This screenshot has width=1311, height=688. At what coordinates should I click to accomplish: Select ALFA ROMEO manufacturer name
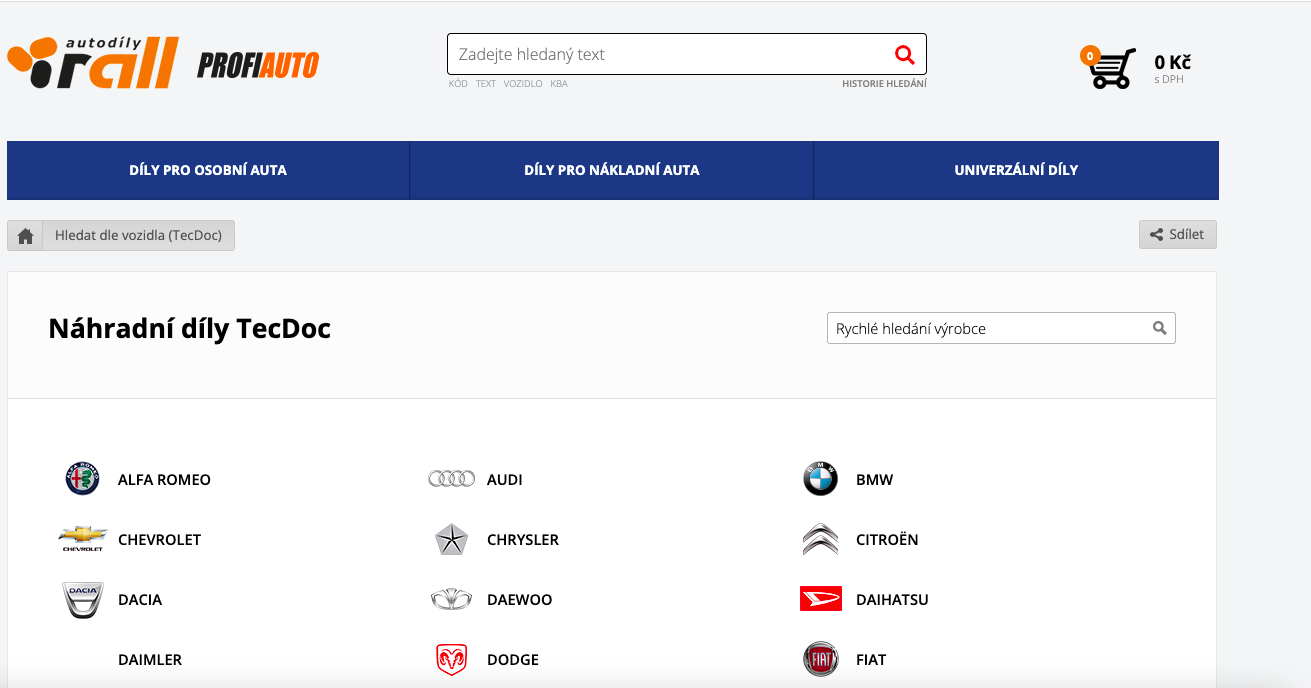[x=164, y=480]
